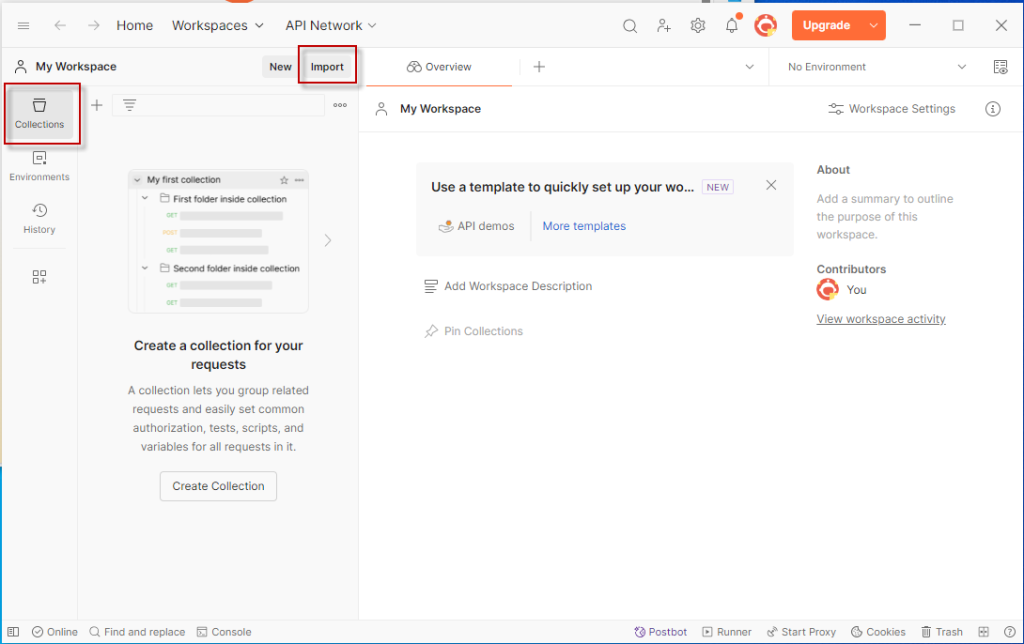Image resolution: width=1024 pixels, height=644 pixels.
Task: Open the two-pane layout icon
Action: pyautogui.click(x=984, y=632)
